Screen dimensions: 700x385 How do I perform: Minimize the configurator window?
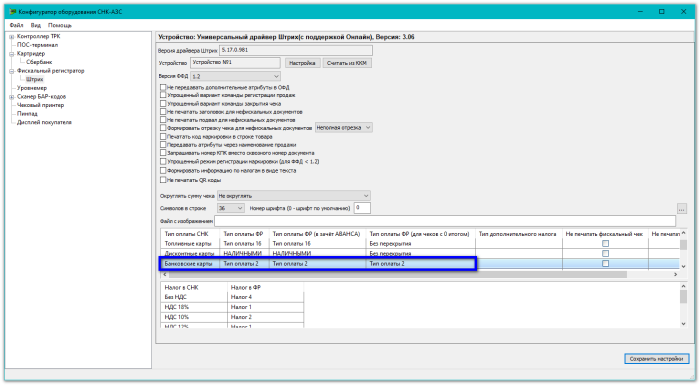point(640,12)
